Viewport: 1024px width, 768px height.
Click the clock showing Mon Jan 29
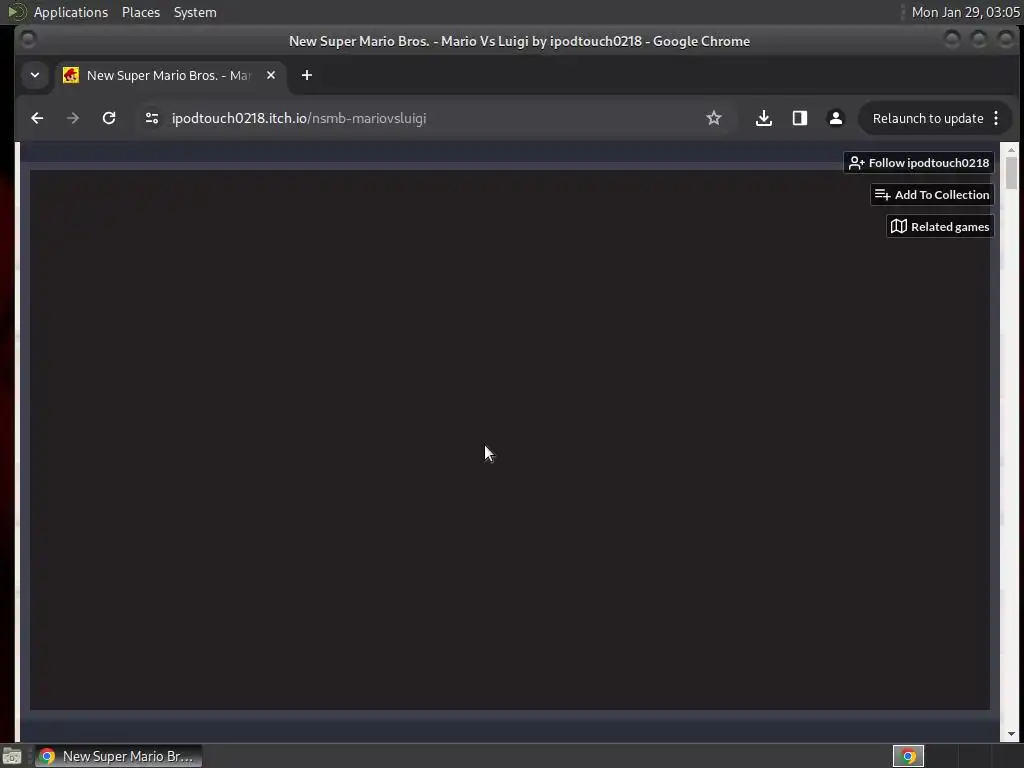[965, 12]
